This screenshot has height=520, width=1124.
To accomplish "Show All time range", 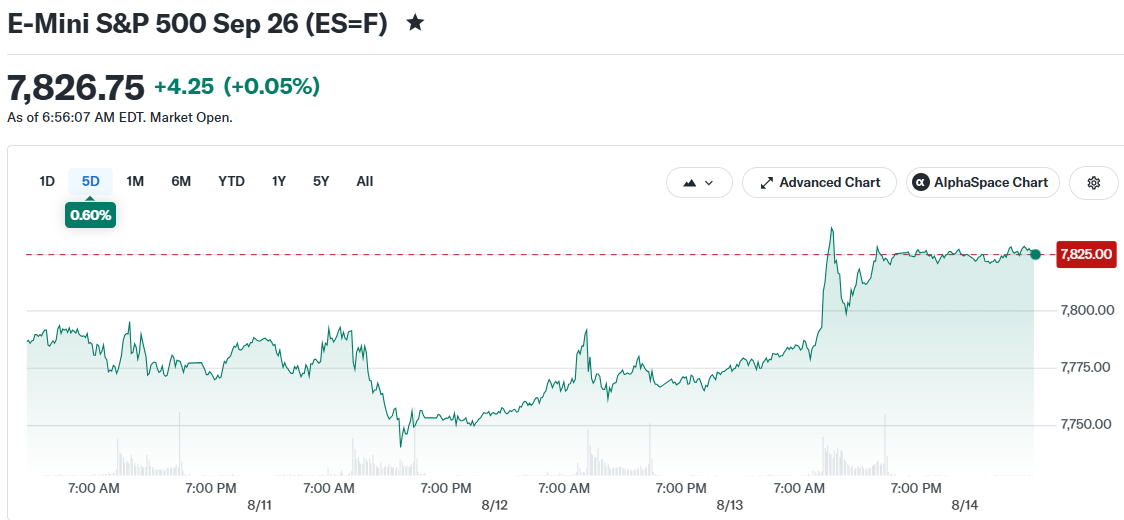I will point(365,181).
